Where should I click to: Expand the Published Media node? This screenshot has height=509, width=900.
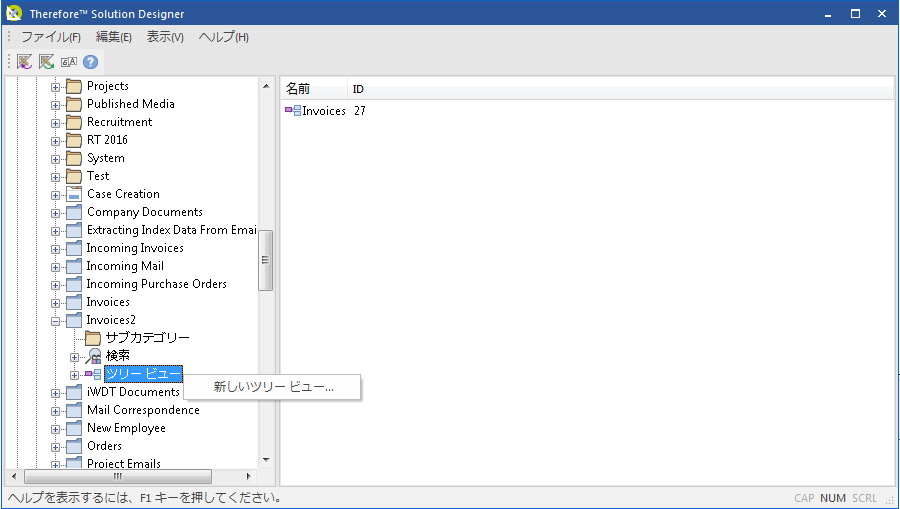[x=55, y=105]
